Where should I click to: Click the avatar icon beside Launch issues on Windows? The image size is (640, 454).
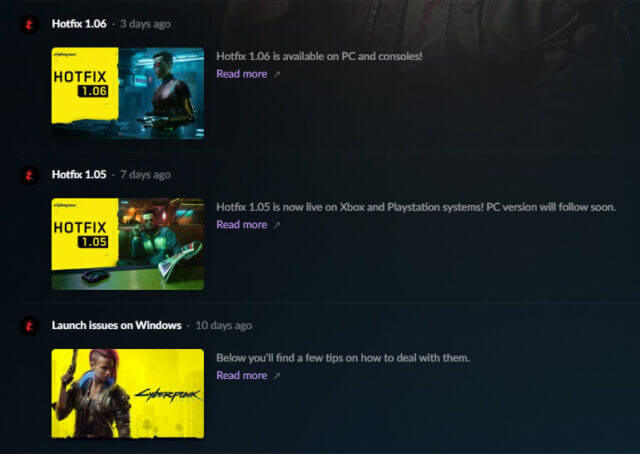[x=29, y=326]
